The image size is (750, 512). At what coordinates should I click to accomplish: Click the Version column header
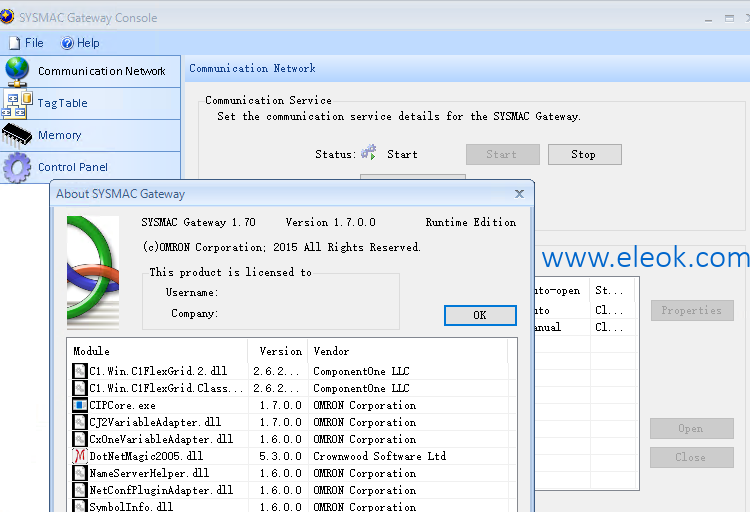point(278,351)
